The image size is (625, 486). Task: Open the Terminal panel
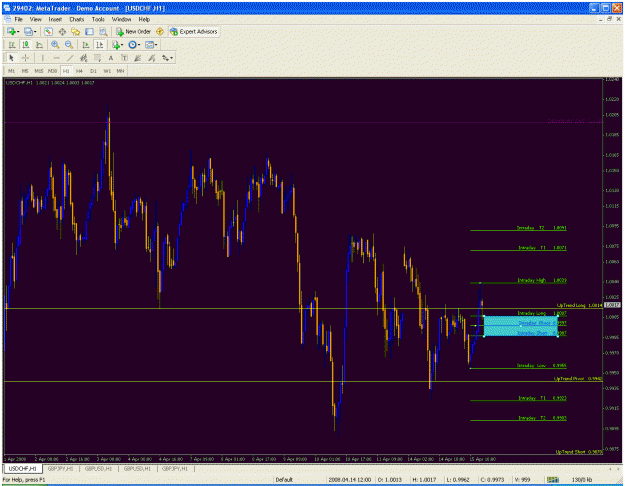point(89,31)
